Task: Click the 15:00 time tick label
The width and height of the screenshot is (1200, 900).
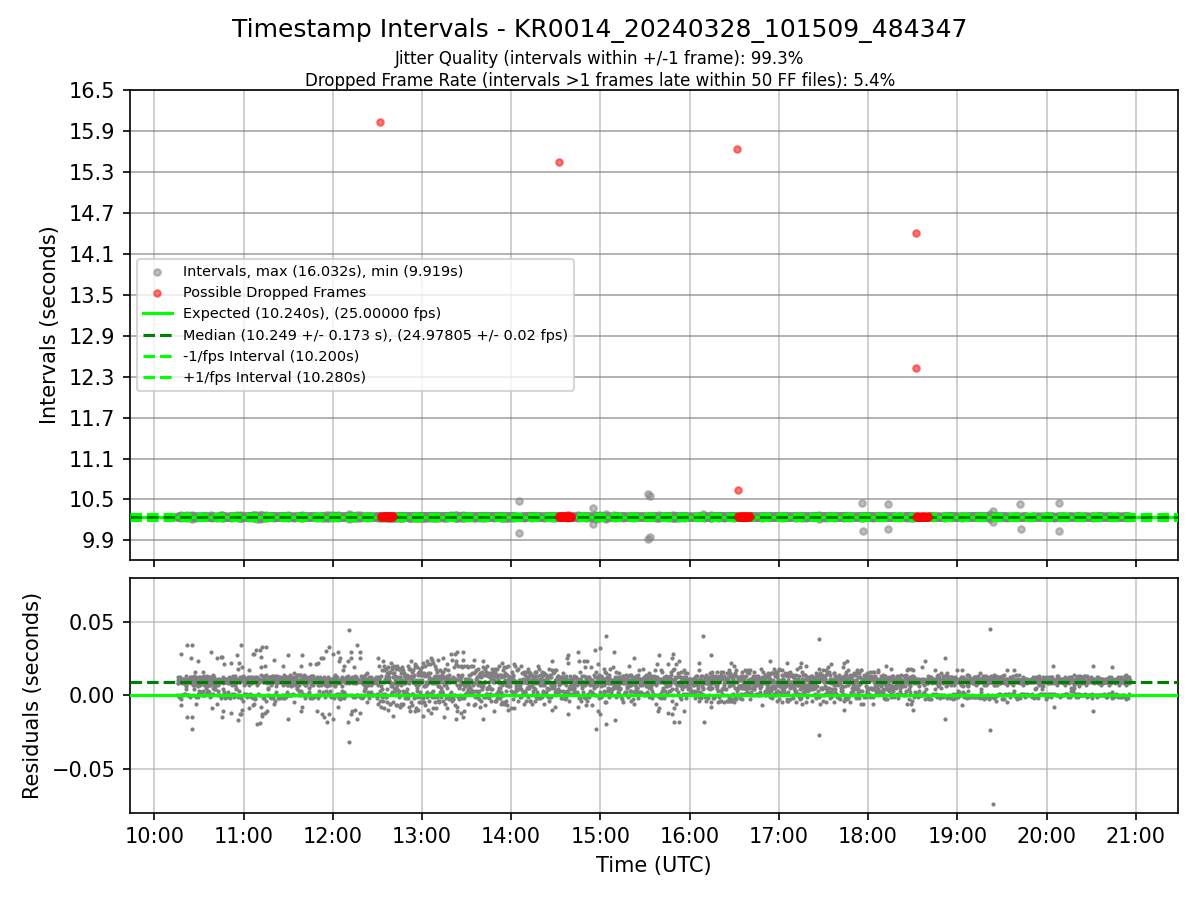Action: point(600,835)
